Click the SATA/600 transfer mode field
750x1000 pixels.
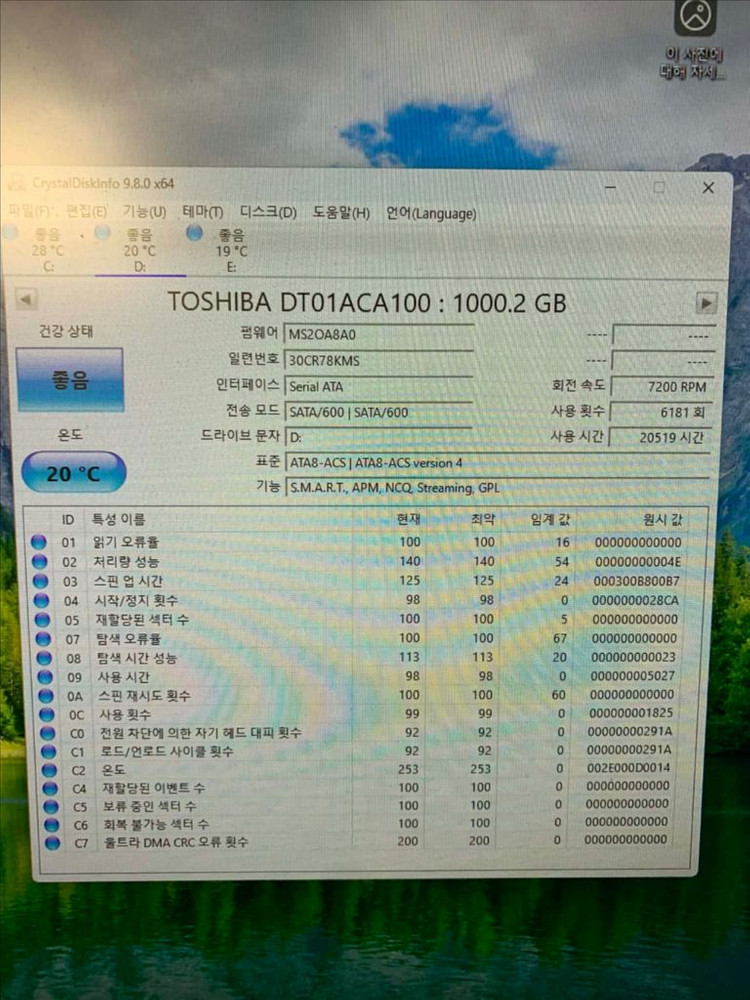(379, 412)
